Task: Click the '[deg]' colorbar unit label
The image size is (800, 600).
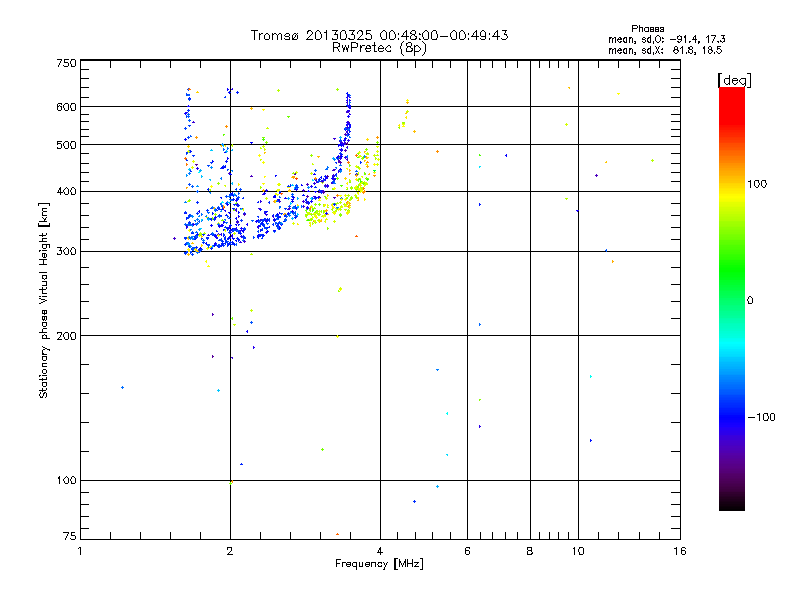Action: click(734, 80)
